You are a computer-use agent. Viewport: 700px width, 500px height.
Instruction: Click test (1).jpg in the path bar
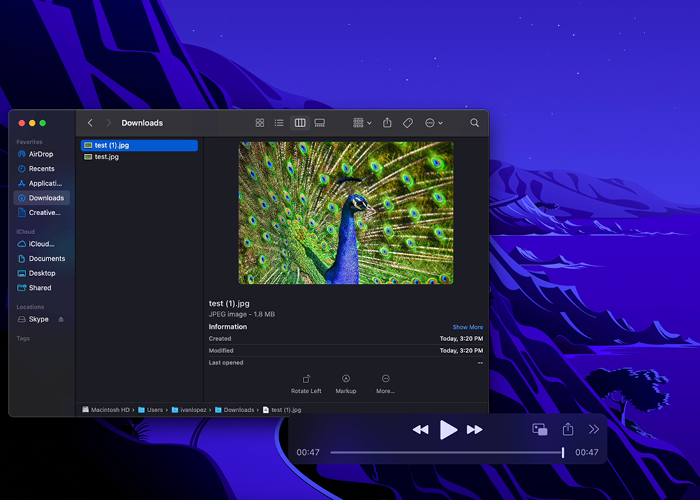[282, 410]
